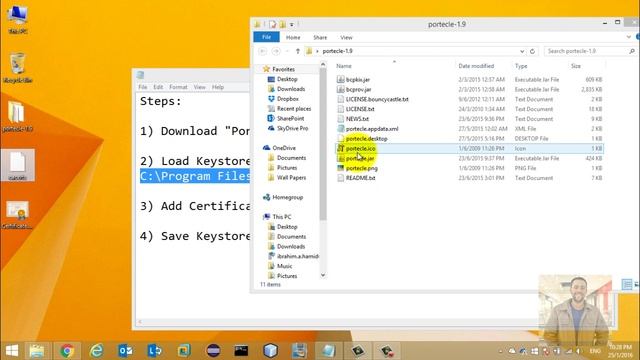Open Quick Access Toolbar customize dropdown
This screenshot has width=640, height=360.
(292, 24)
